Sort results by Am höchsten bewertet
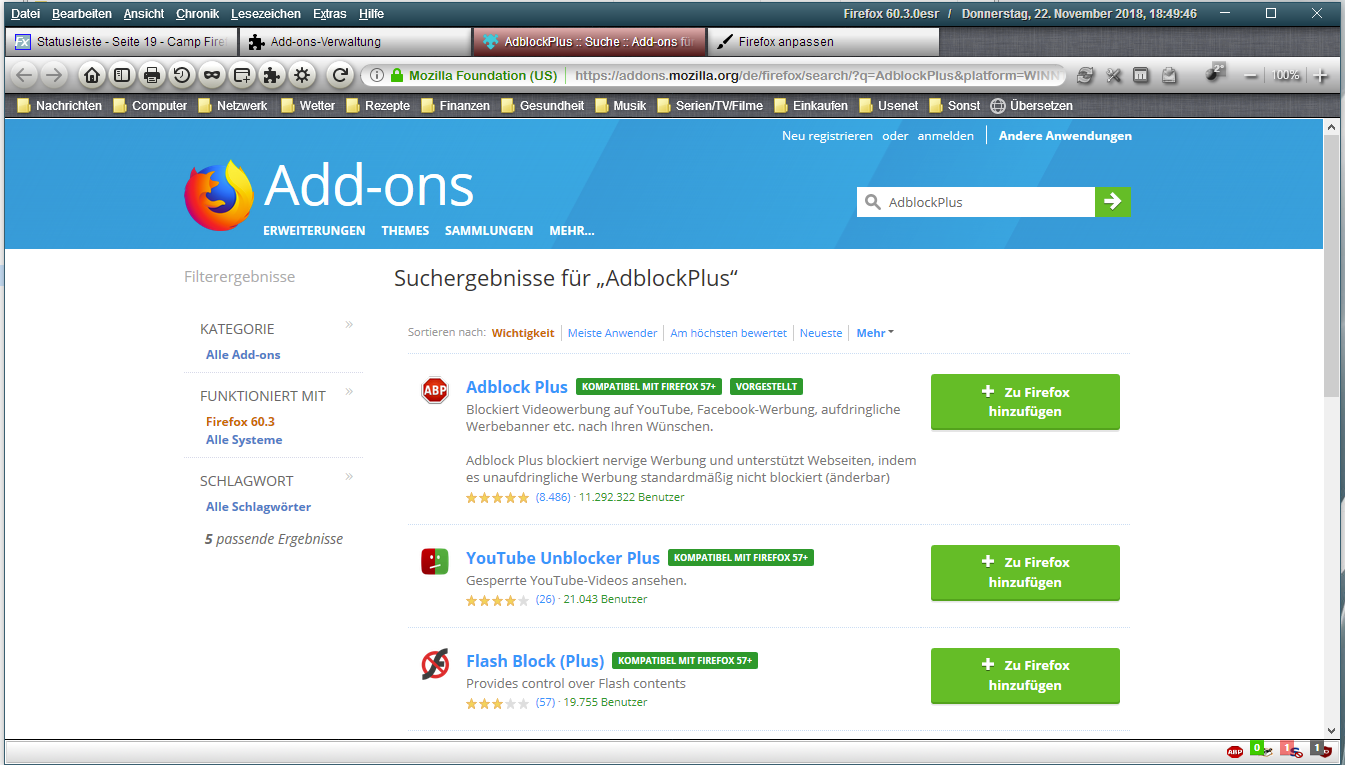The height and width of the screenshot is (765, 1345). tap(728, 333)
